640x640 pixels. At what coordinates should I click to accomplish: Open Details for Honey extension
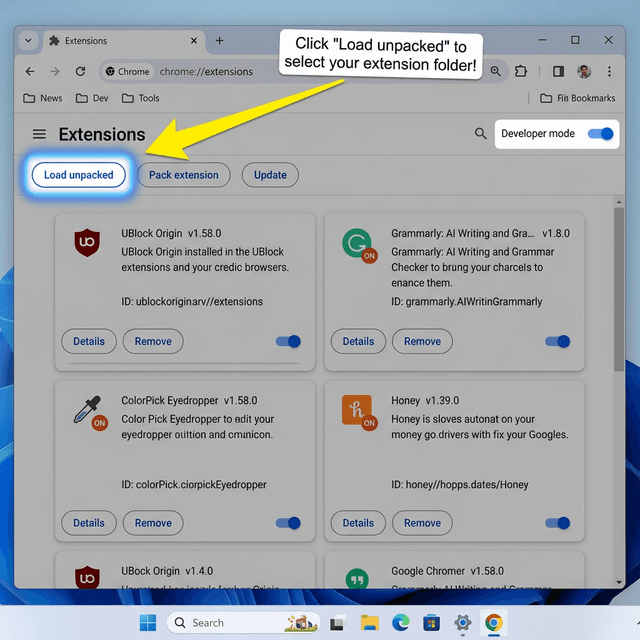tap(358, 523)
